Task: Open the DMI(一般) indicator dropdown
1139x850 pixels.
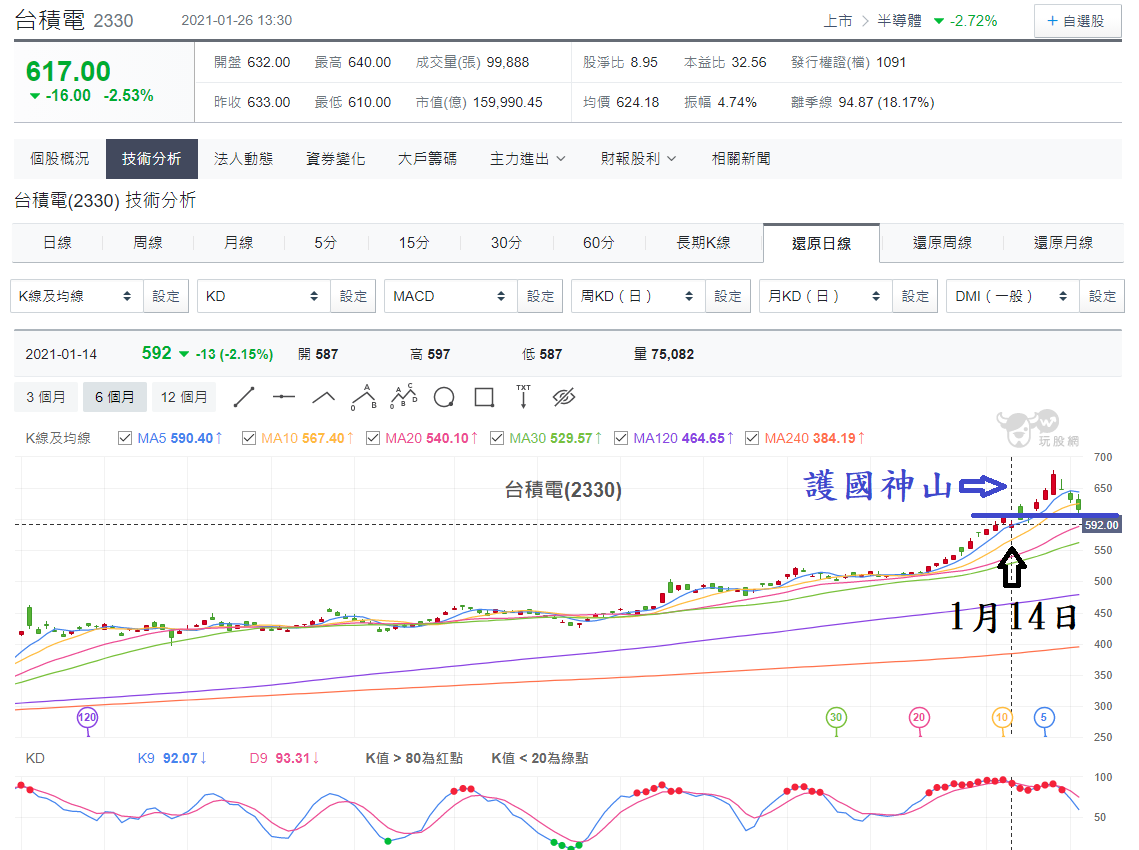Action: [1013, 296]
